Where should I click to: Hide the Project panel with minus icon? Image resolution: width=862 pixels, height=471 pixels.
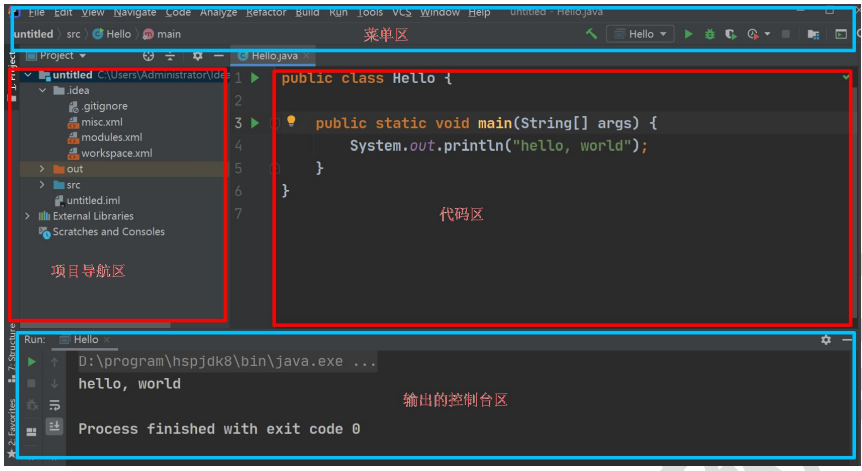pyautogui.click(x=219, y=56)
